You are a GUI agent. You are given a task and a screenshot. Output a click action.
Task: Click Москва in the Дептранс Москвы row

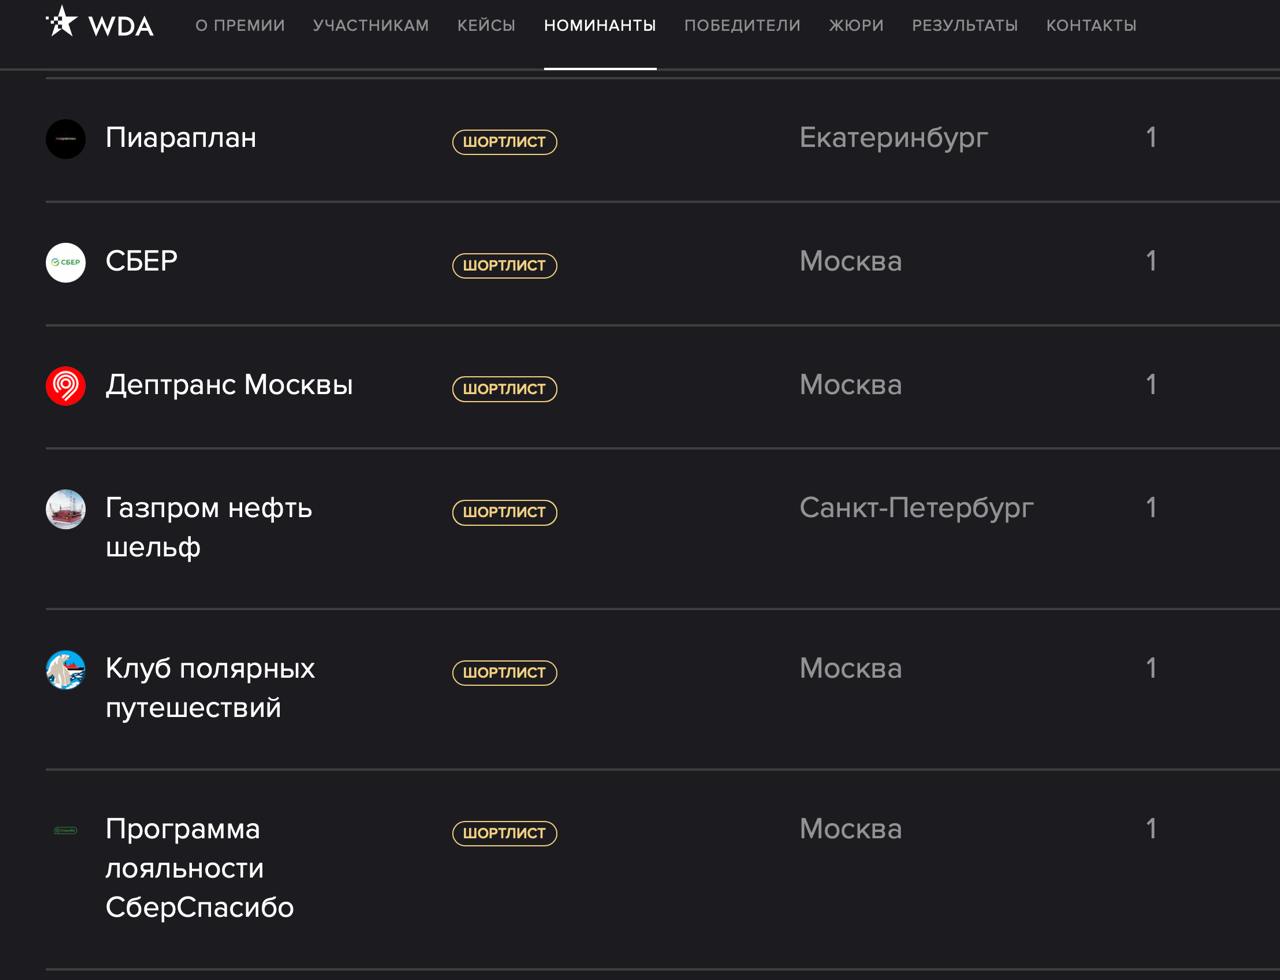[x=851, y=385]
